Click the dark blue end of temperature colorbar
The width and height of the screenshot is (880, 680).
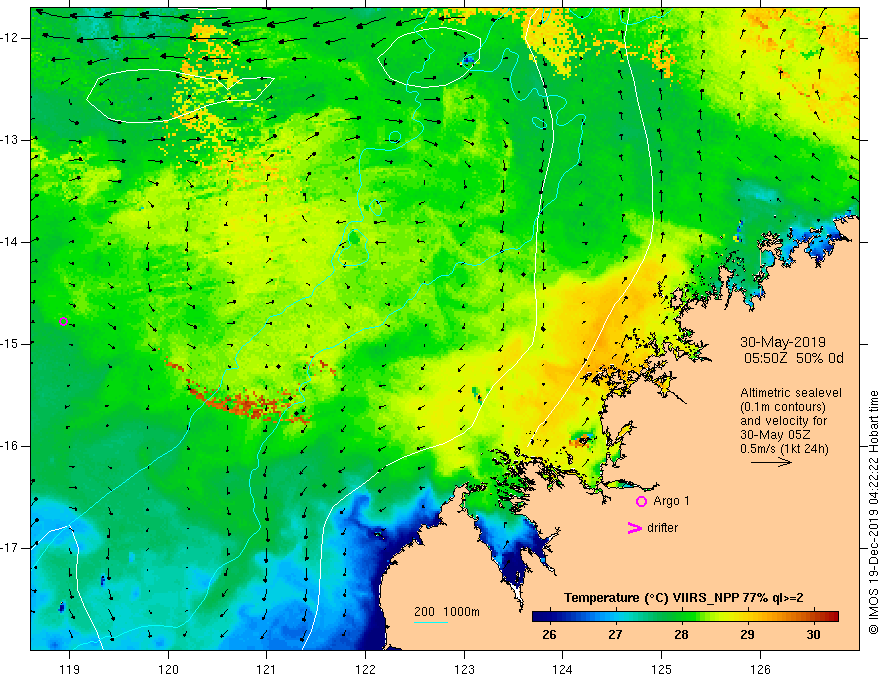click(x=538, y=615)
